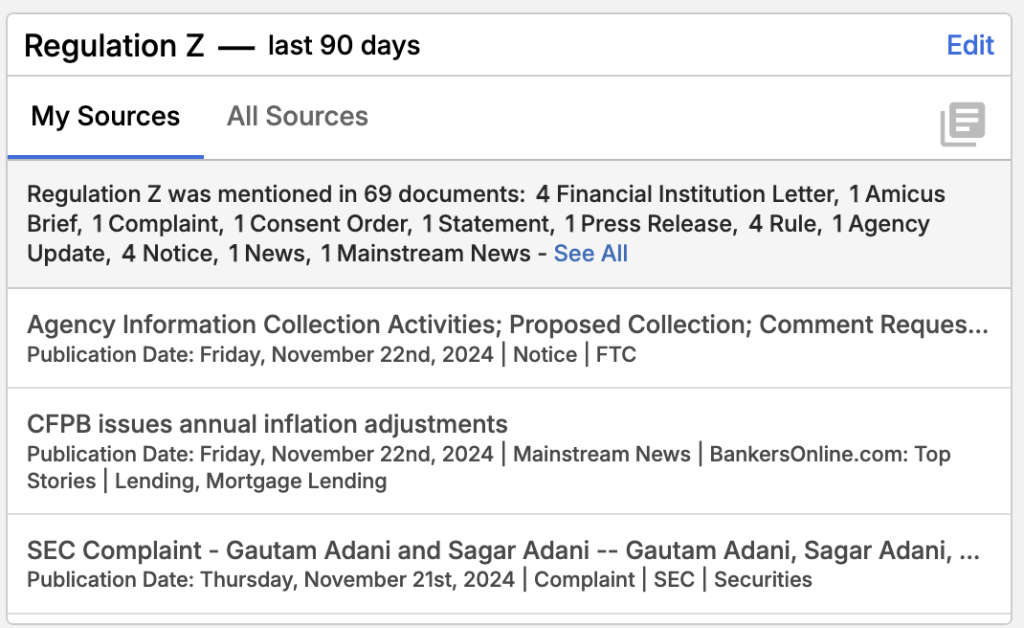This screenshot has width=1024, height=628.
Task: Open Edit for Regulation Z widget
Action: point(970,45)
